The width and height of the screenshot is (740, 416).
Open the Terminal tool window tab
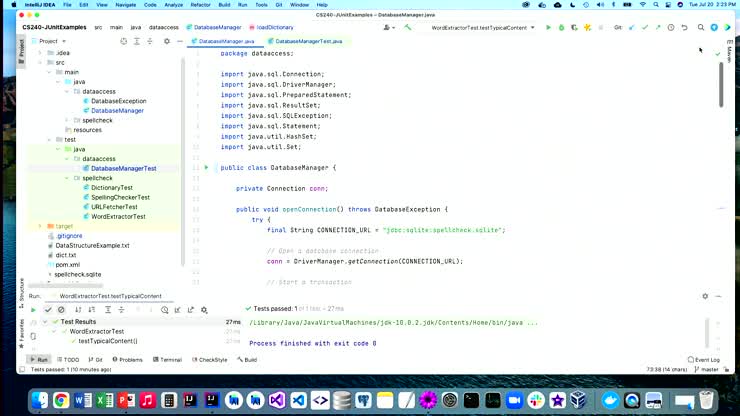click(168, 360)
